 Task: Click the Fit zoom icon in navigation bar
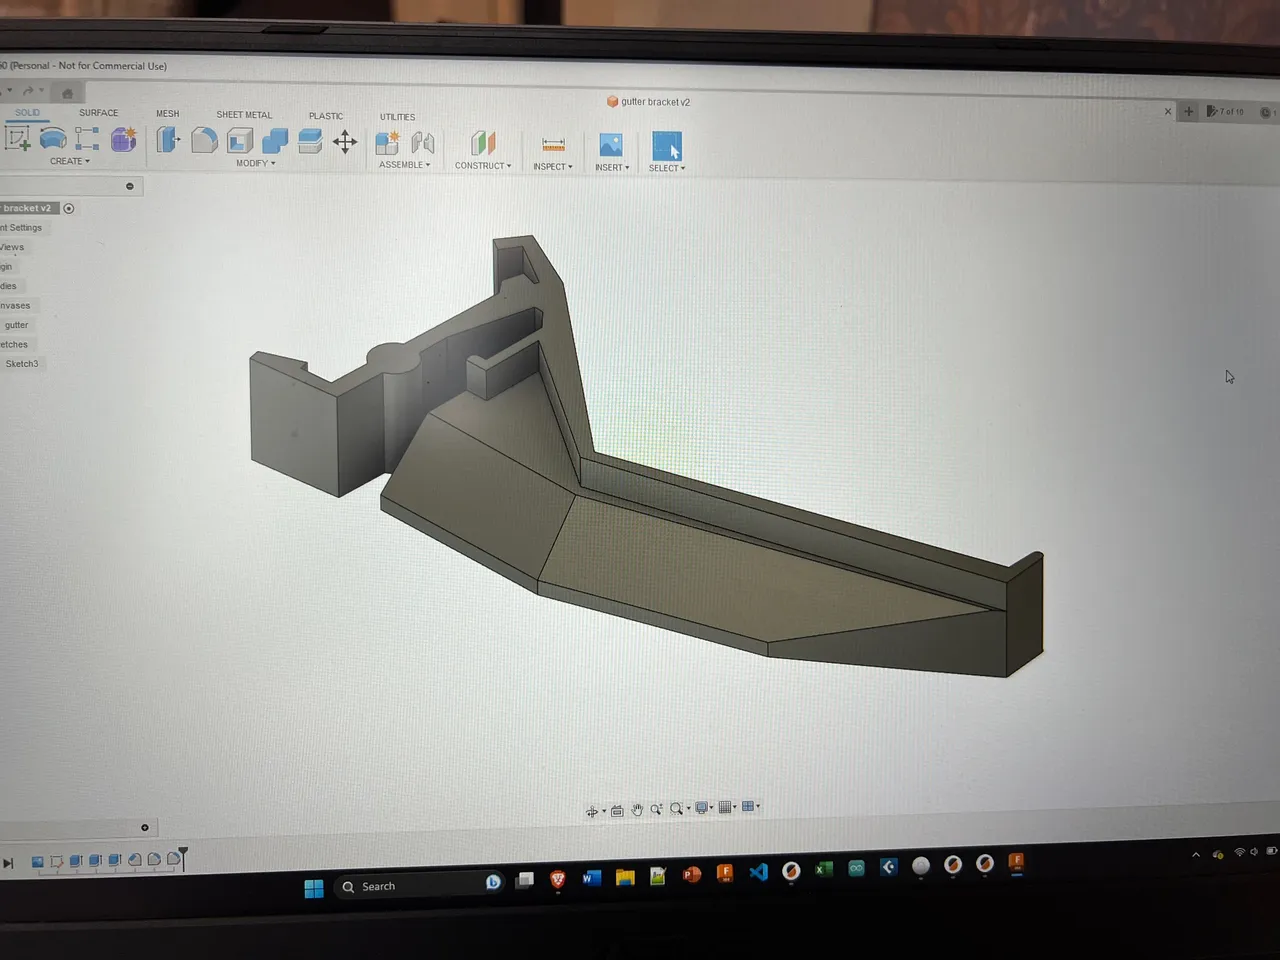[677, 810]
